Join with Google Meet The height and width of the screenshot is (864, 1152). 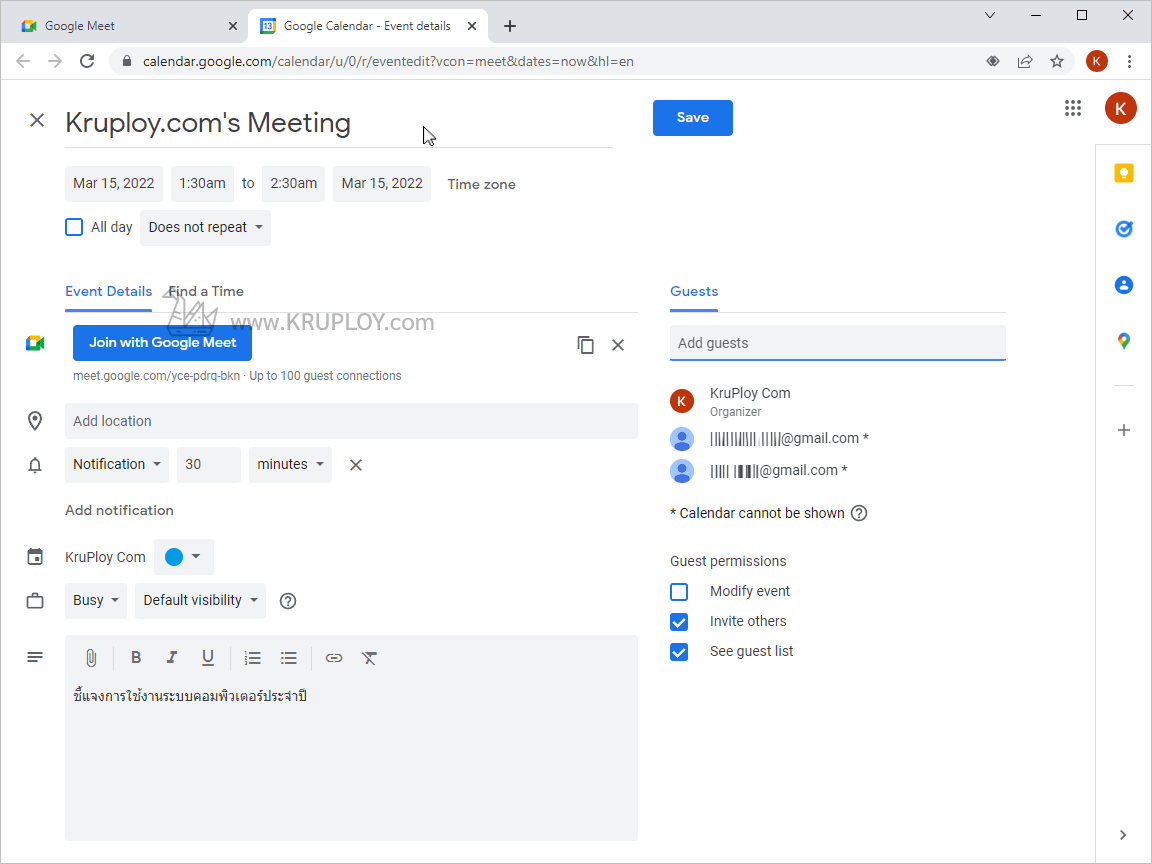(162, 343)
